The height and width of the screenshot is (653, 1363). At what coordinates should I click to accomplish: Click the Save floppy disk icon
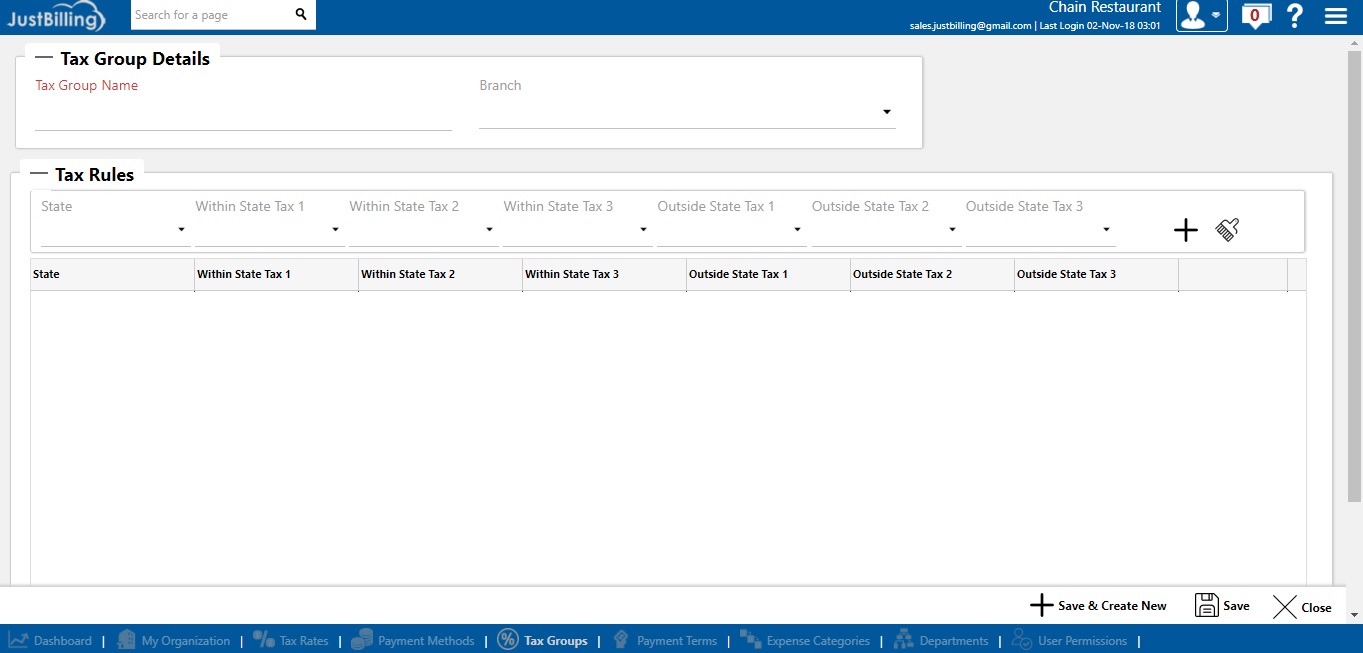pos(1207,606)
